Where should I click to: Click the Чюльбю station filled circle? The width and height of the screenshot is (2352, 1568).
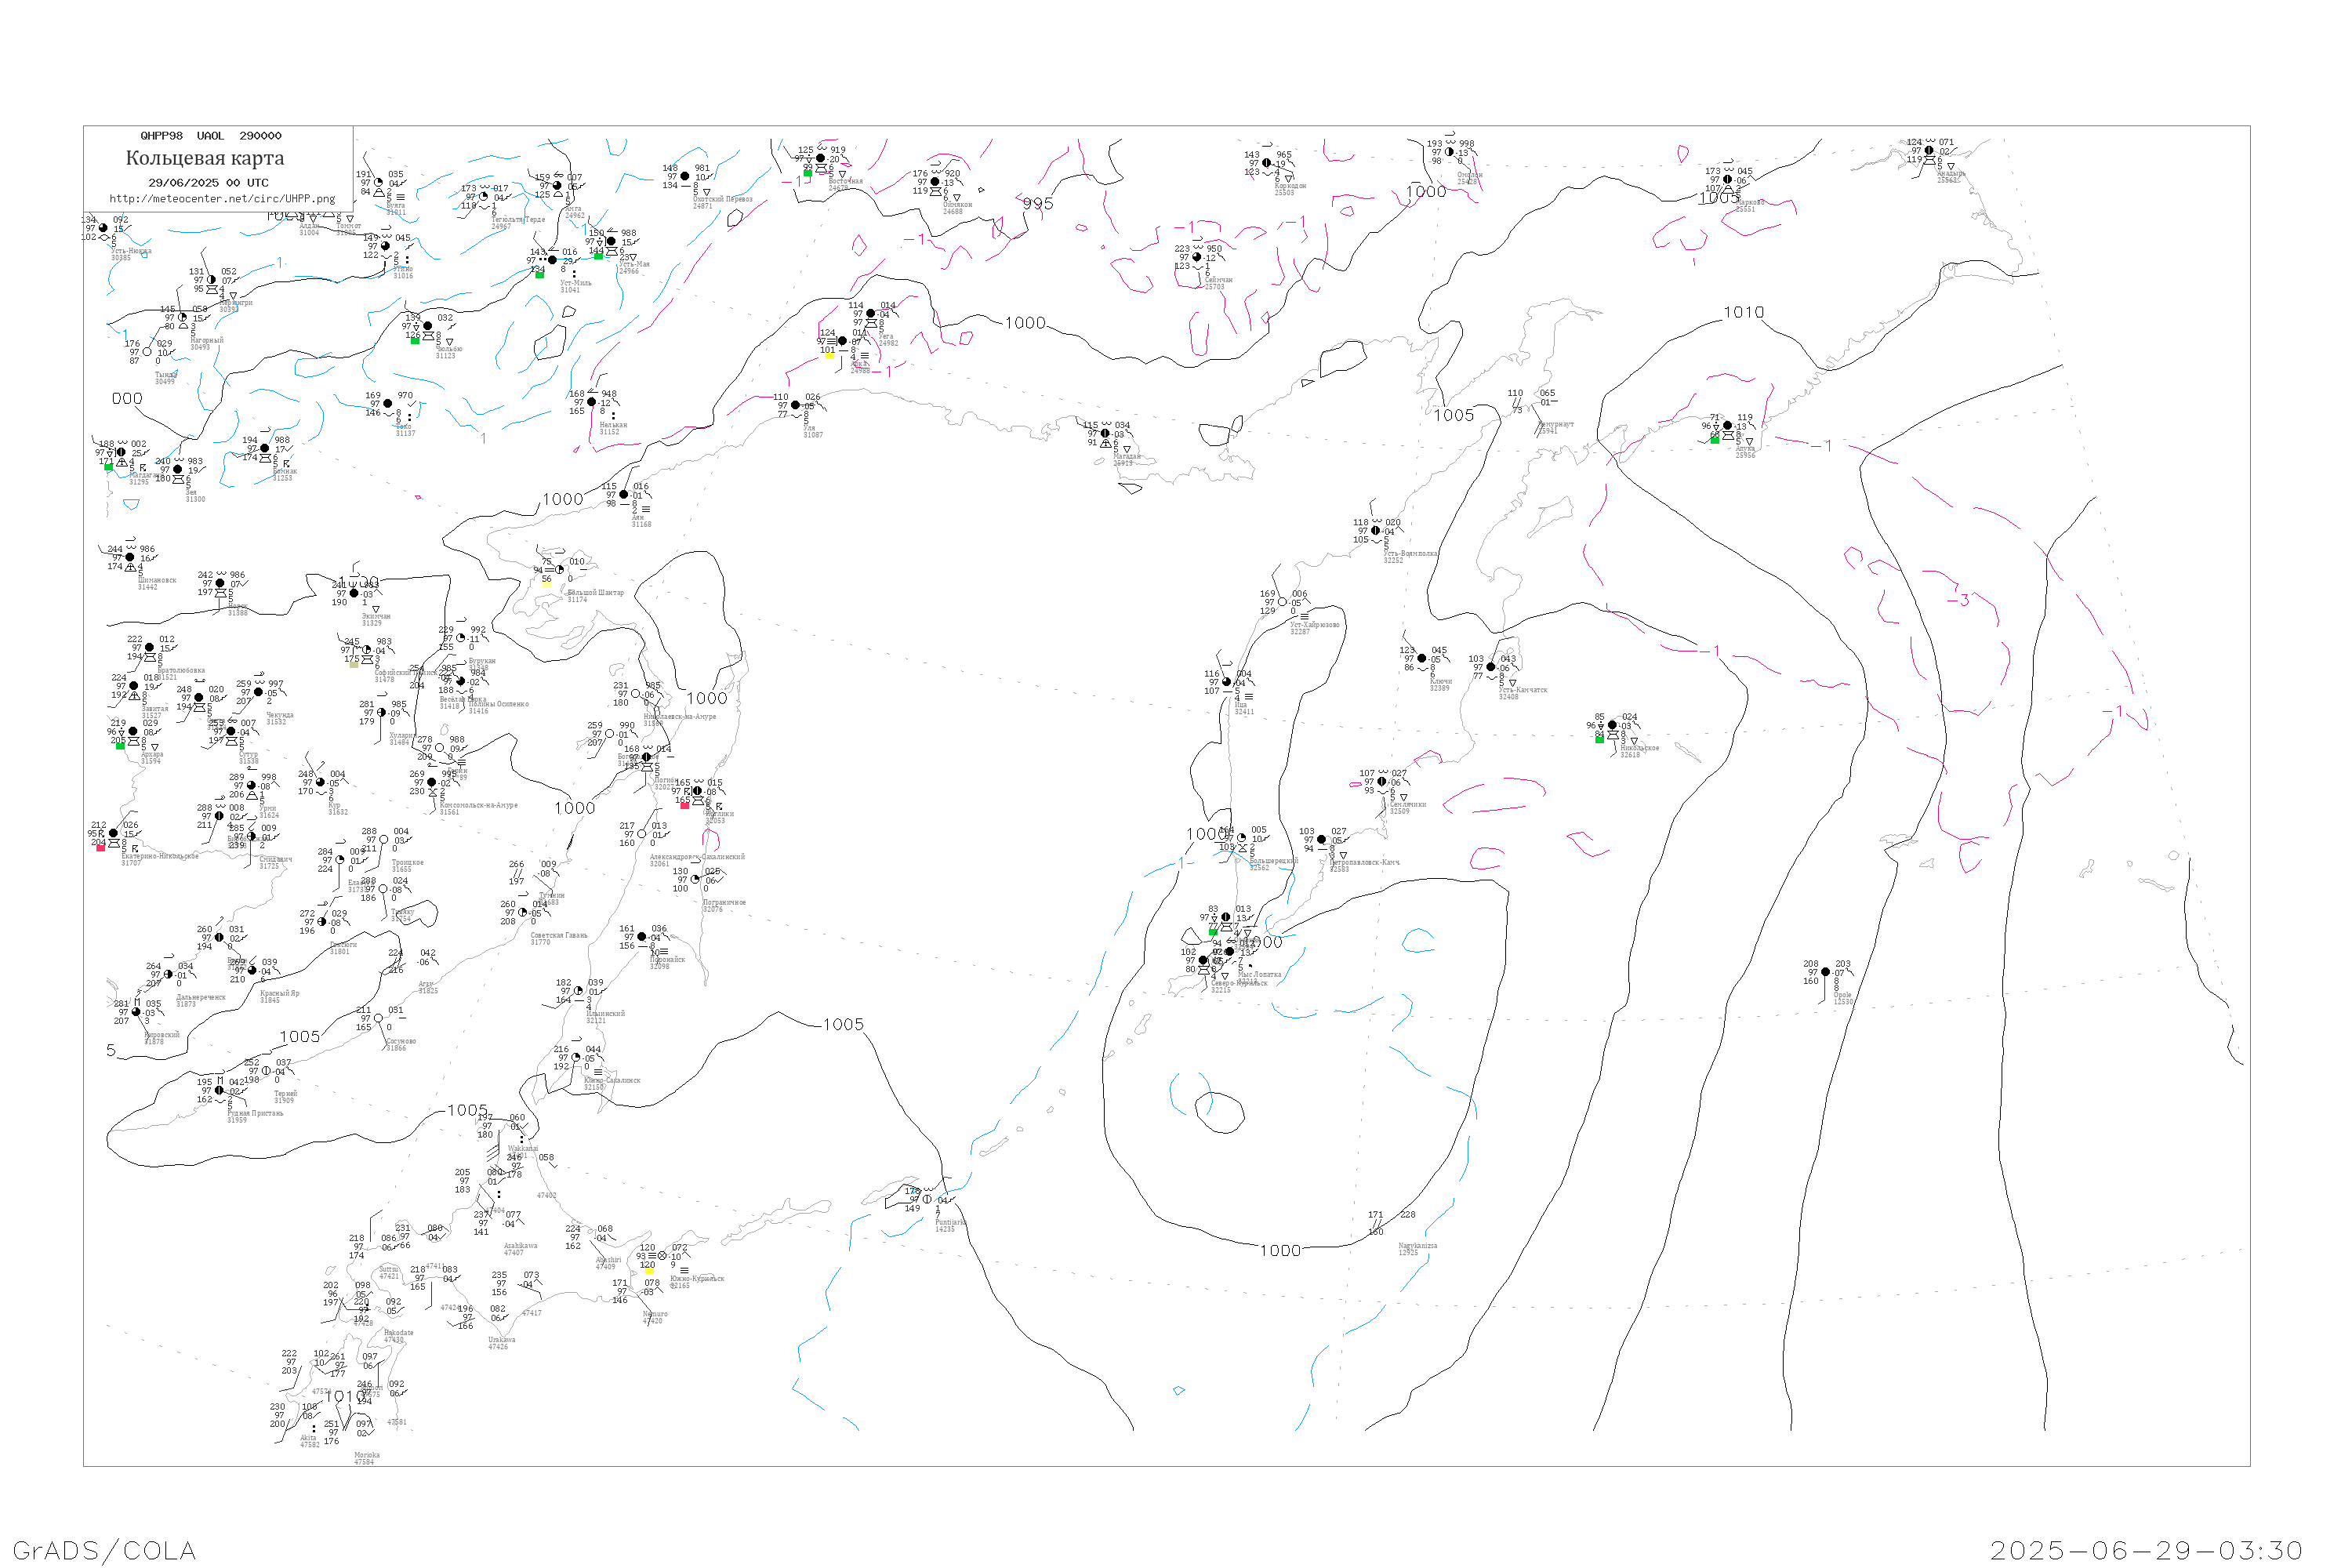[x=428, y=326]
